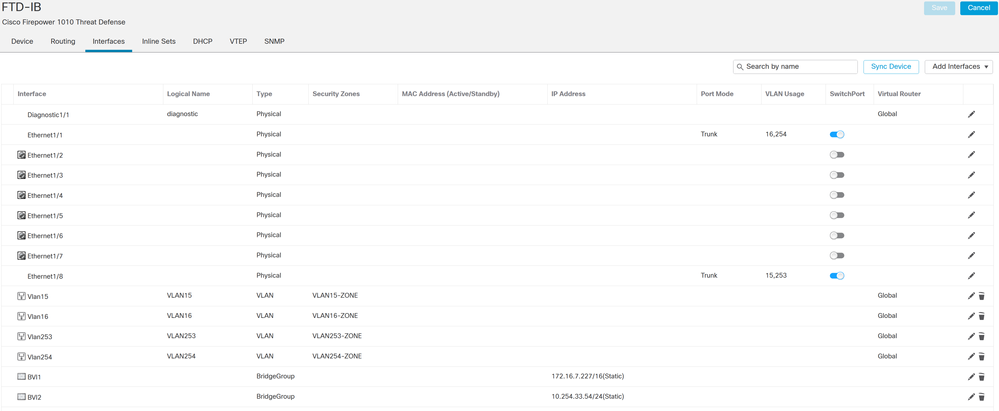Edit Ethernet1/6 with its pencil icon
Screen dimensions: 999x411
[x=971, y=235]
